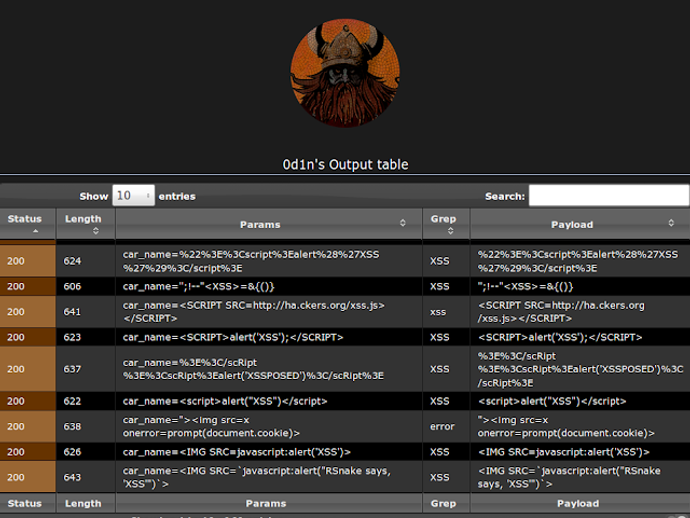Click the Odin viking logo image
This screenshot has height=518, width=690.
coord(345,73)
